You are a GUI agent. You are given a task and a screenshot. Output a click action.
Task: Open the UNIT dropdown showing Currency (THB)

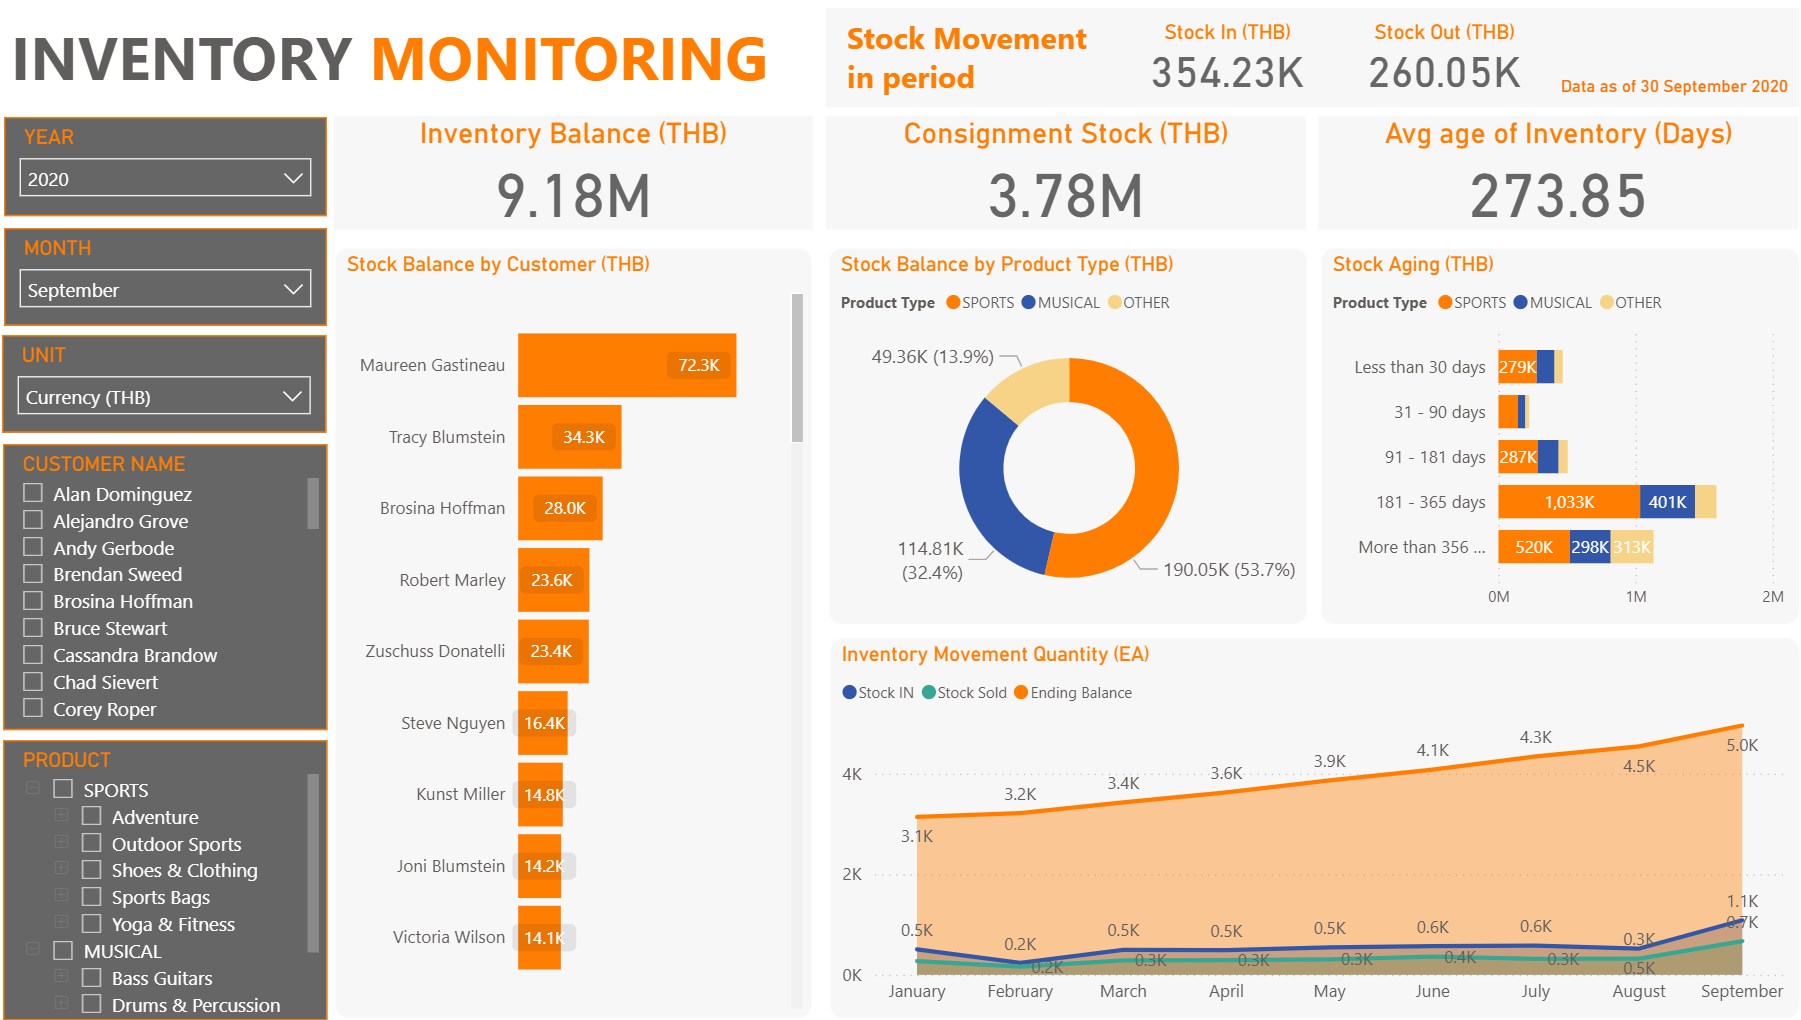click(165, 397)
